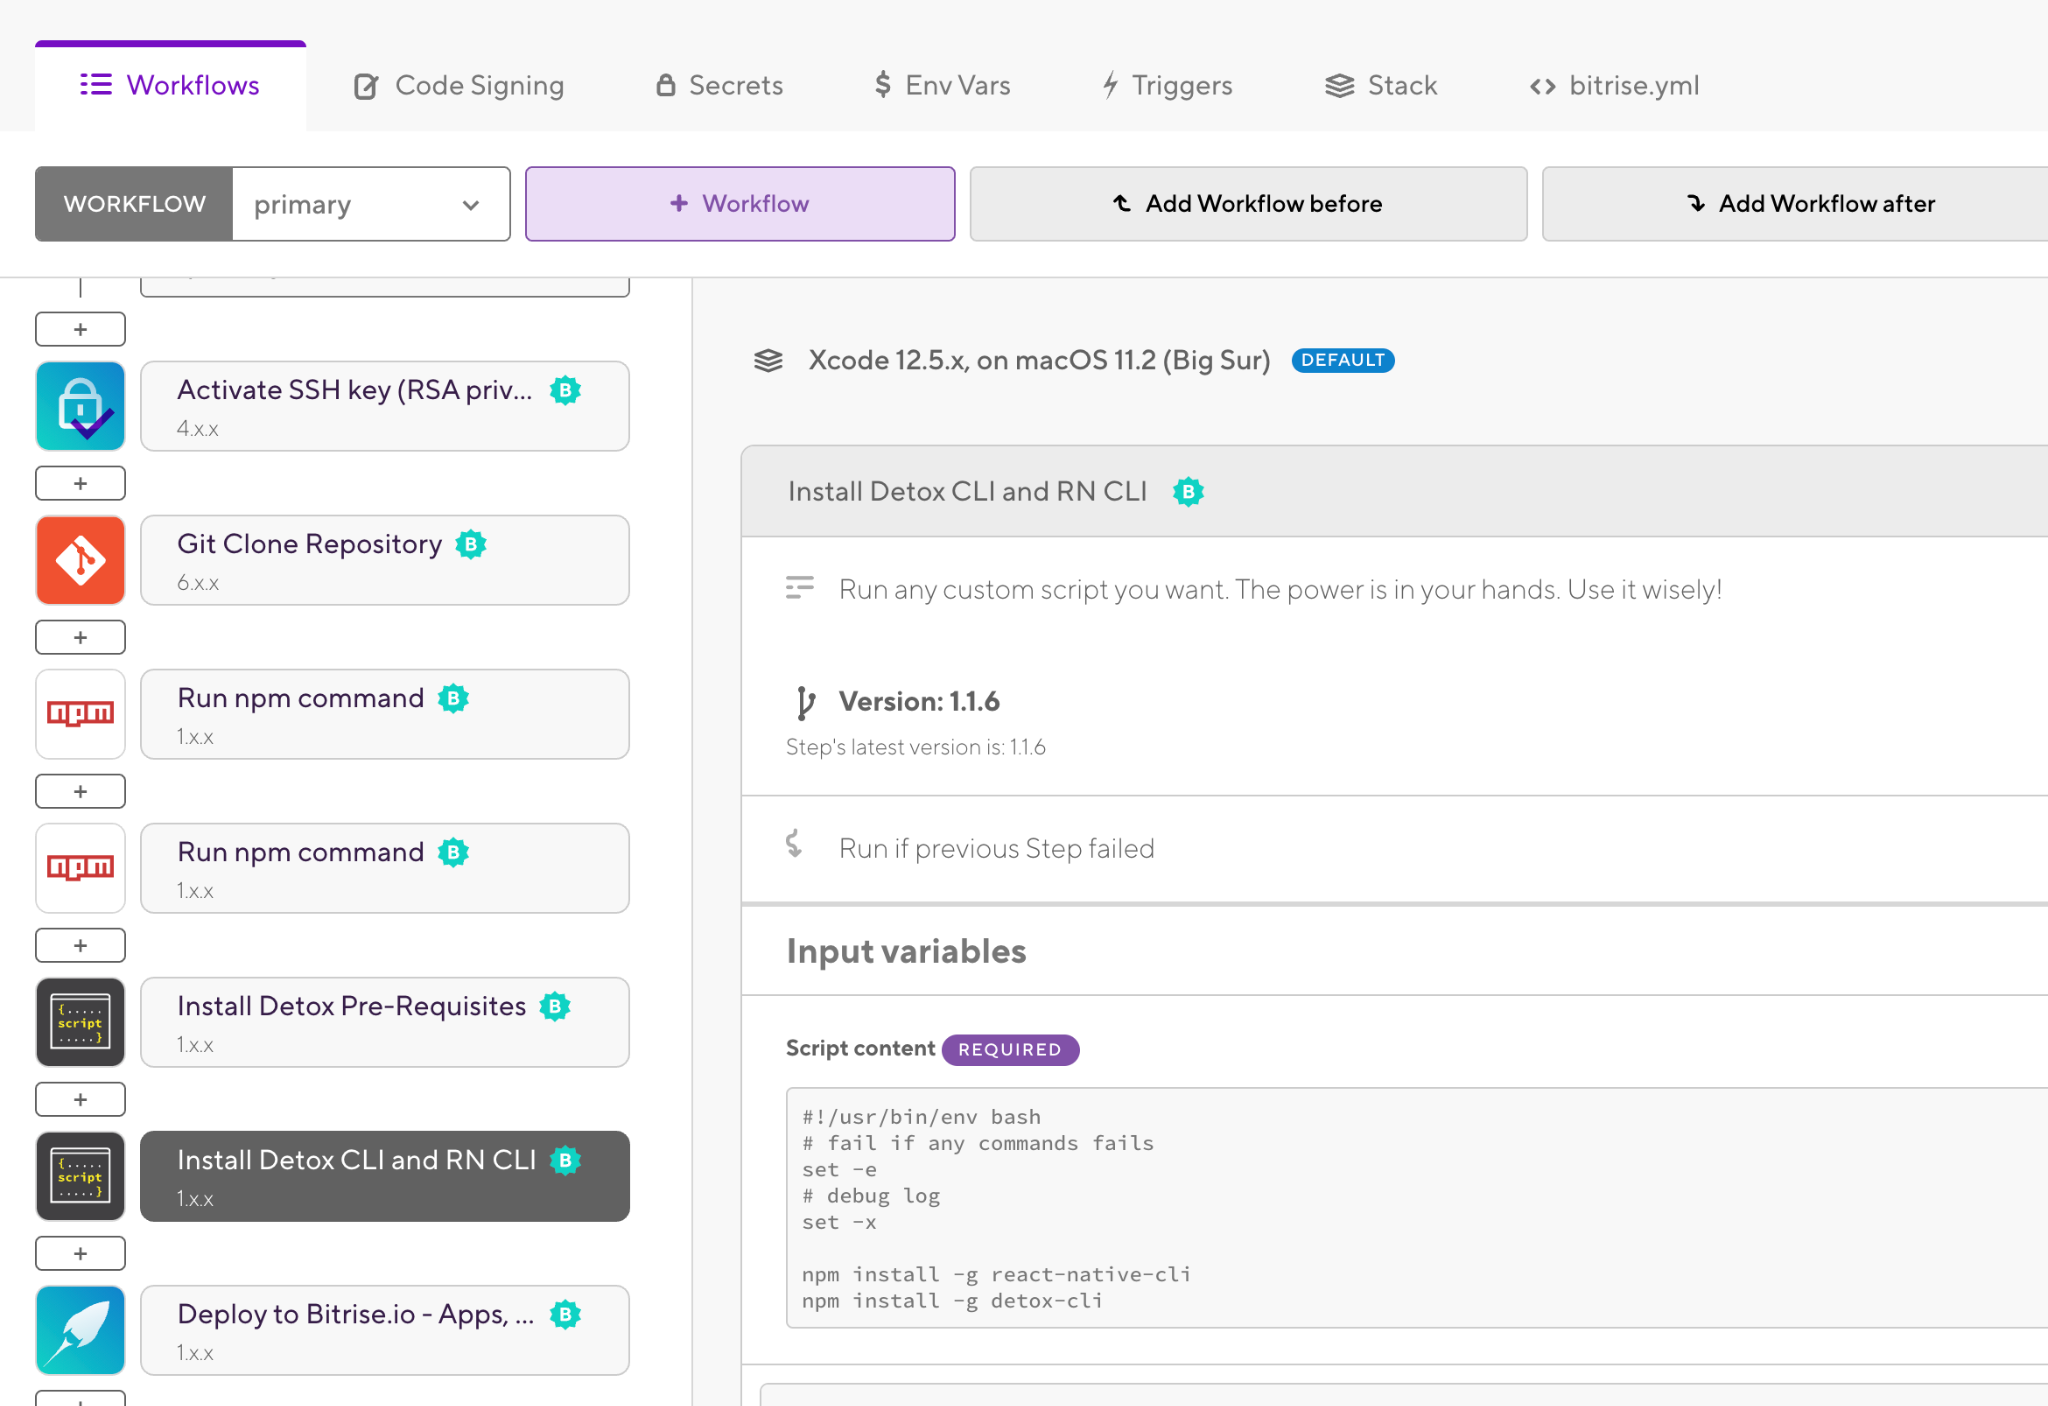Click the step description lines icon
This screenshot has height=1406, width=2048.
click(800, 588)
